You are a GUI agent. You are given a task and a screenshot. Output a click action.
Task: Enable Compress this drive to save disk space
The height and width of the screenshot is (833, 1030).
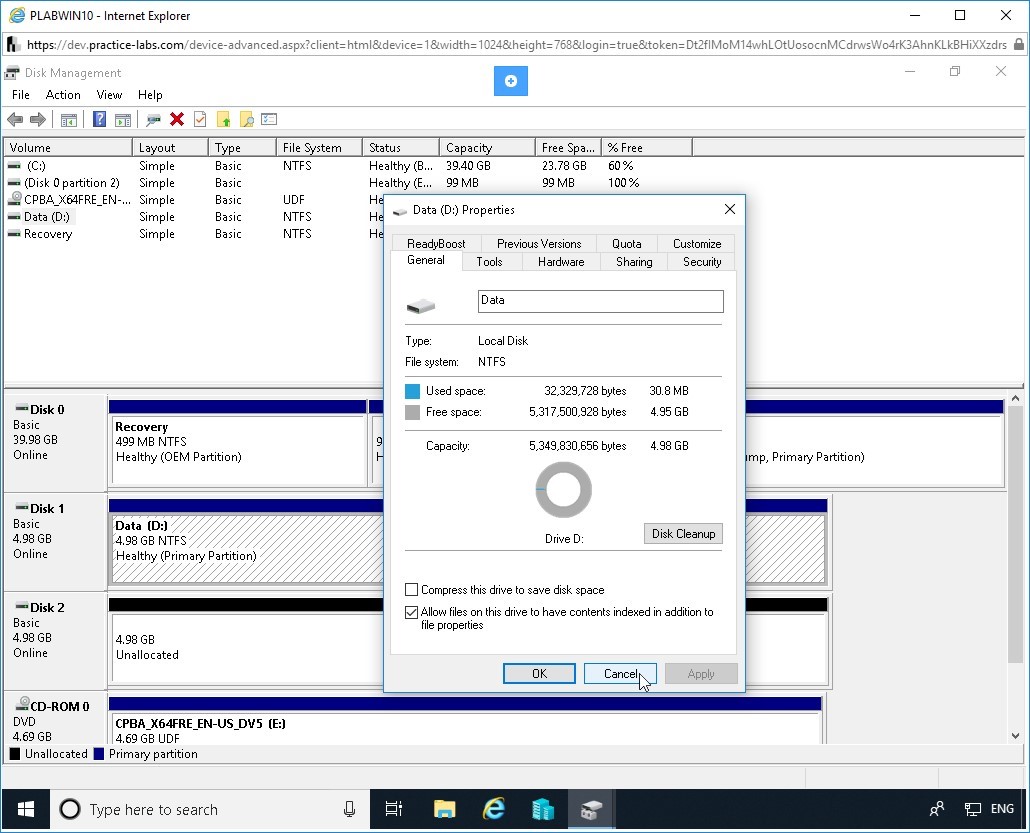pos(412,590)
